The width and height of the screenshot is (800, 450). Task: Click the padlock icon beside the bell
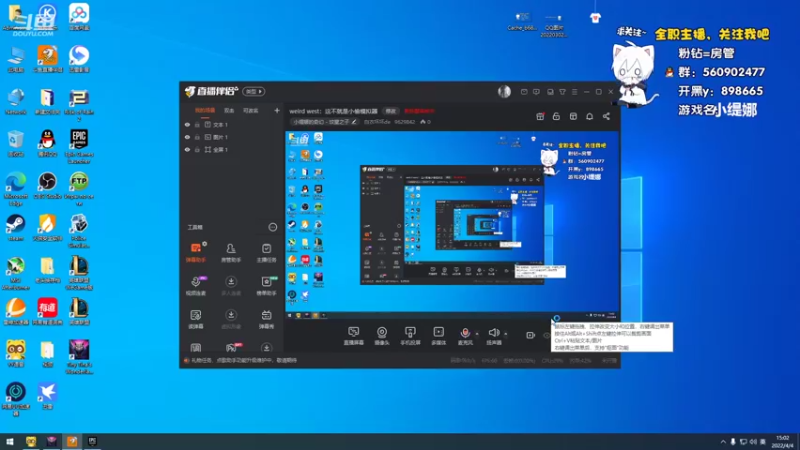click(x=556, y=116)
